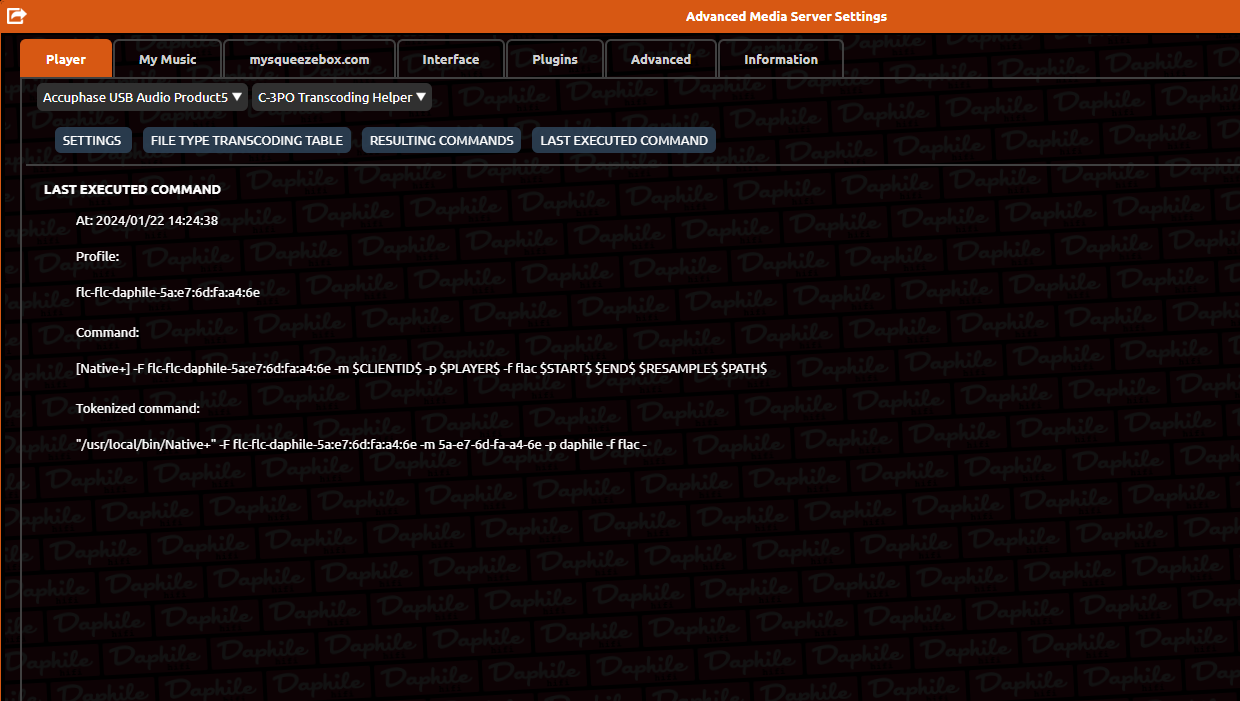Expand the Accuphase USB Audio Product5 dropdown
Image resolution: width=1240 pixels, height=701 pixels.
[x=142, y=97]
